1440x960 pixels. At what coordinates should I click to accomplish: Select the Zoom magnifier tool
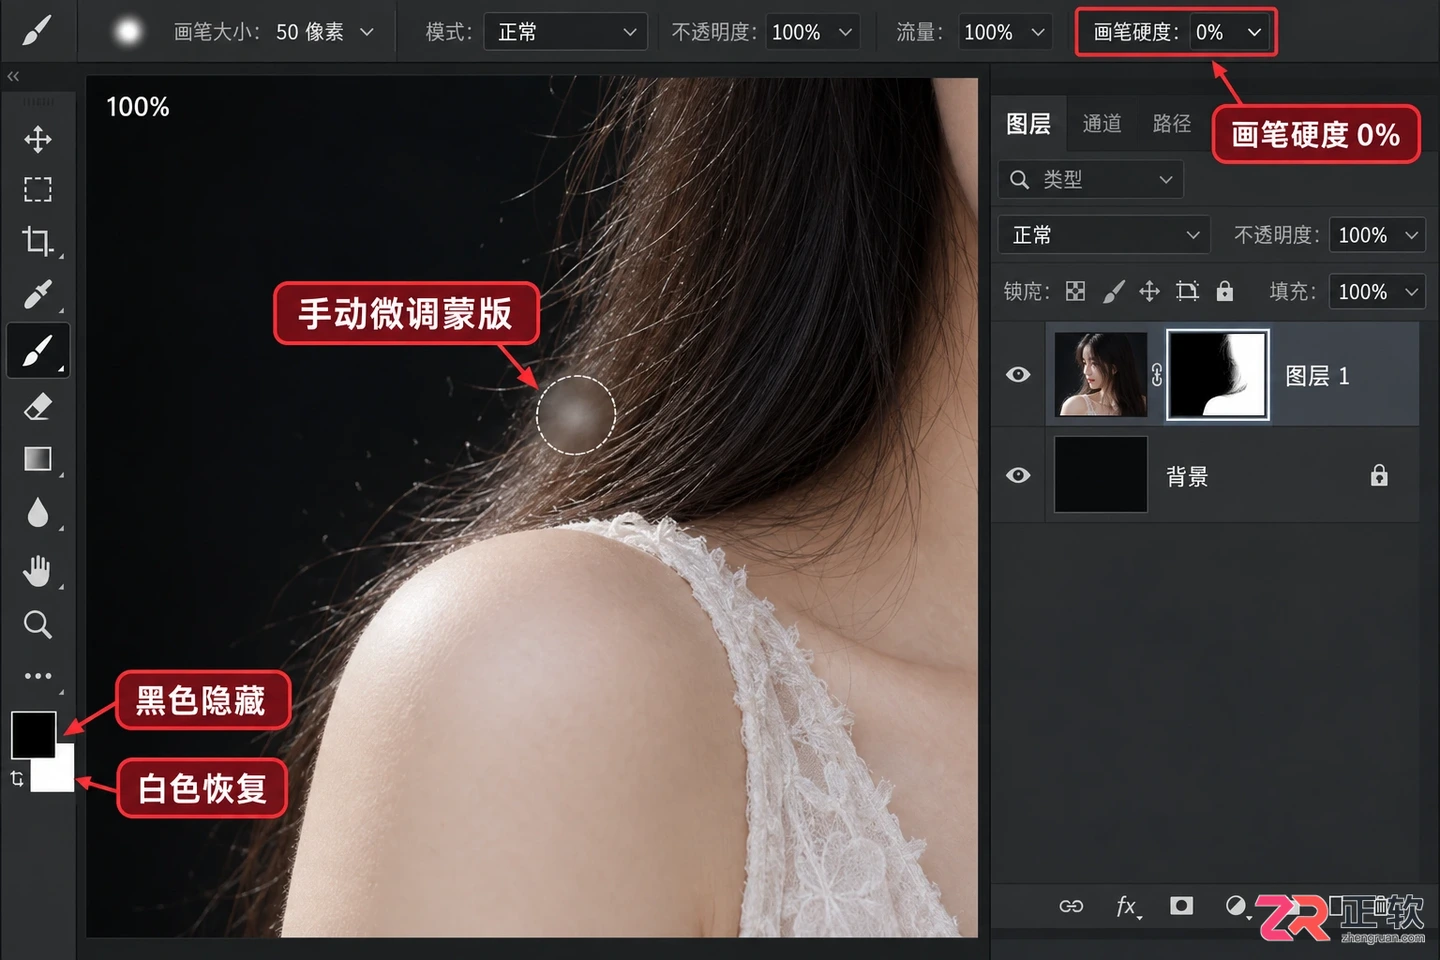(x=38, y=625)
